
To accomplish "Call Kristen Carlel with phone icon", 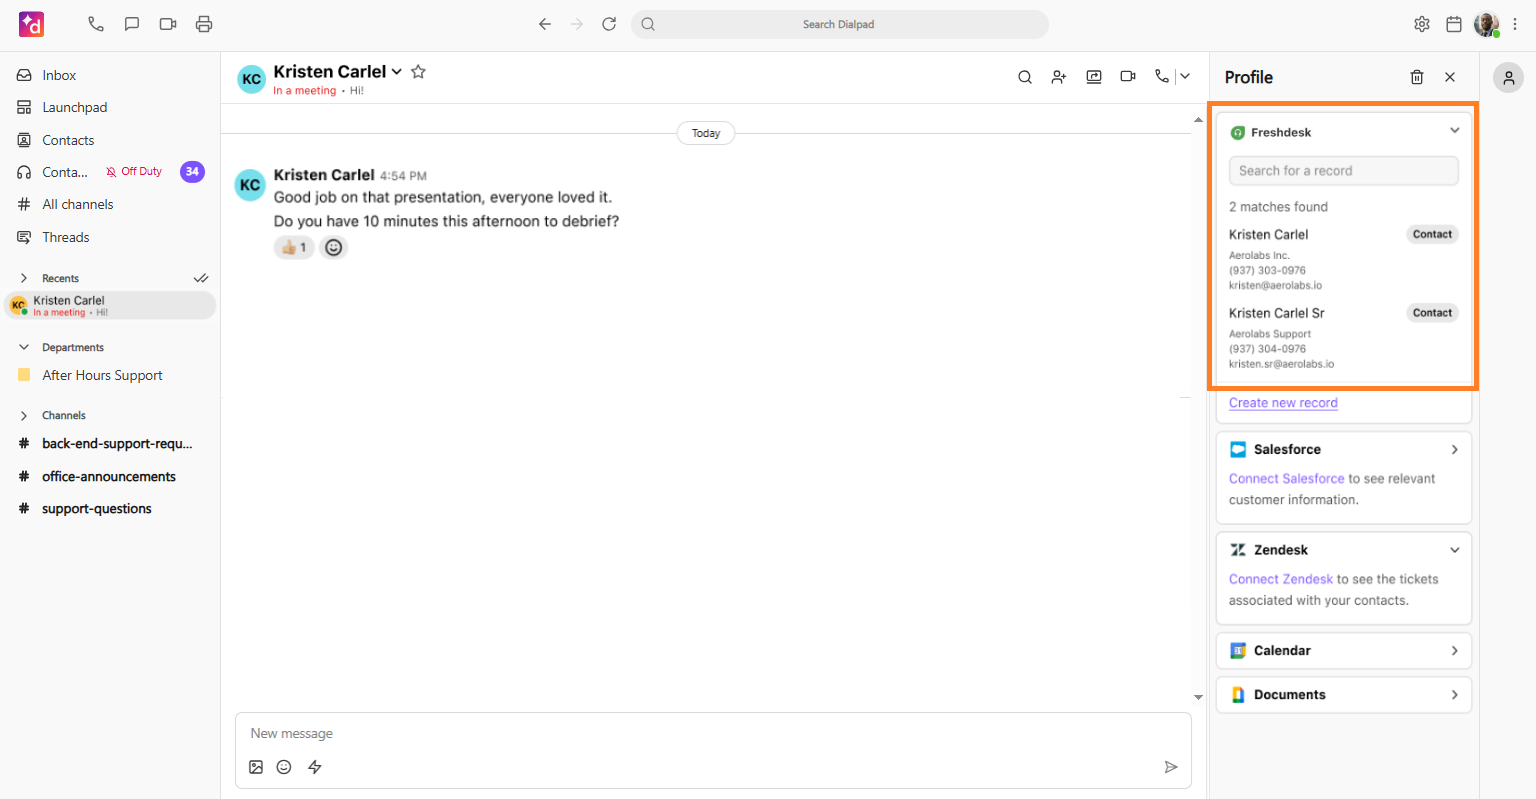I will click(x=1161, y=76).
